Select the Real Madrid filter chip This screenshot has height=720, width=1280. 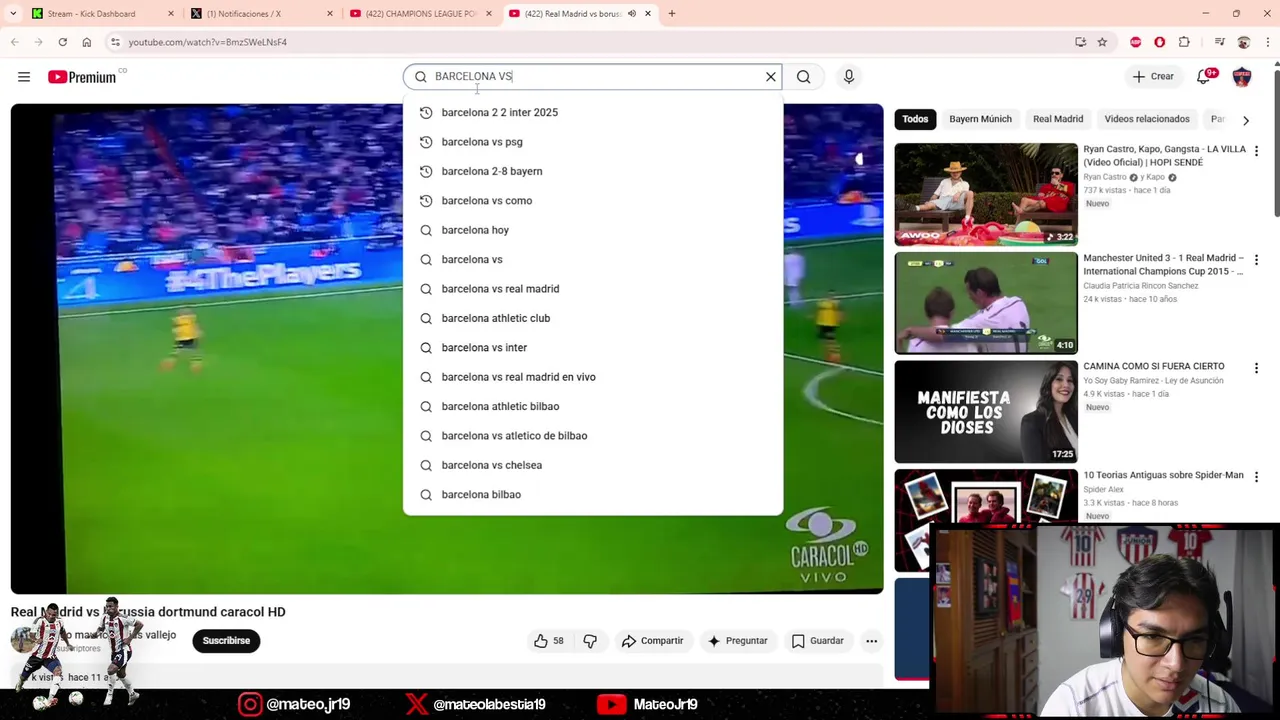1058,119
